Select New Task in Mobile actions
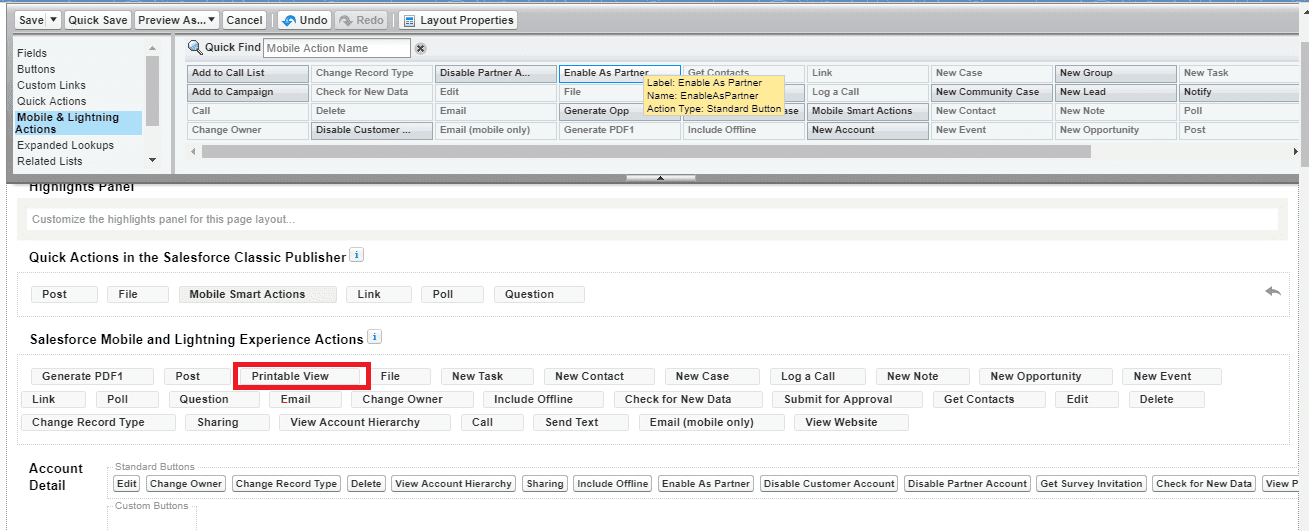This screenshot has width=1309, height=531. pyautogui.click(x=487, y=376)
